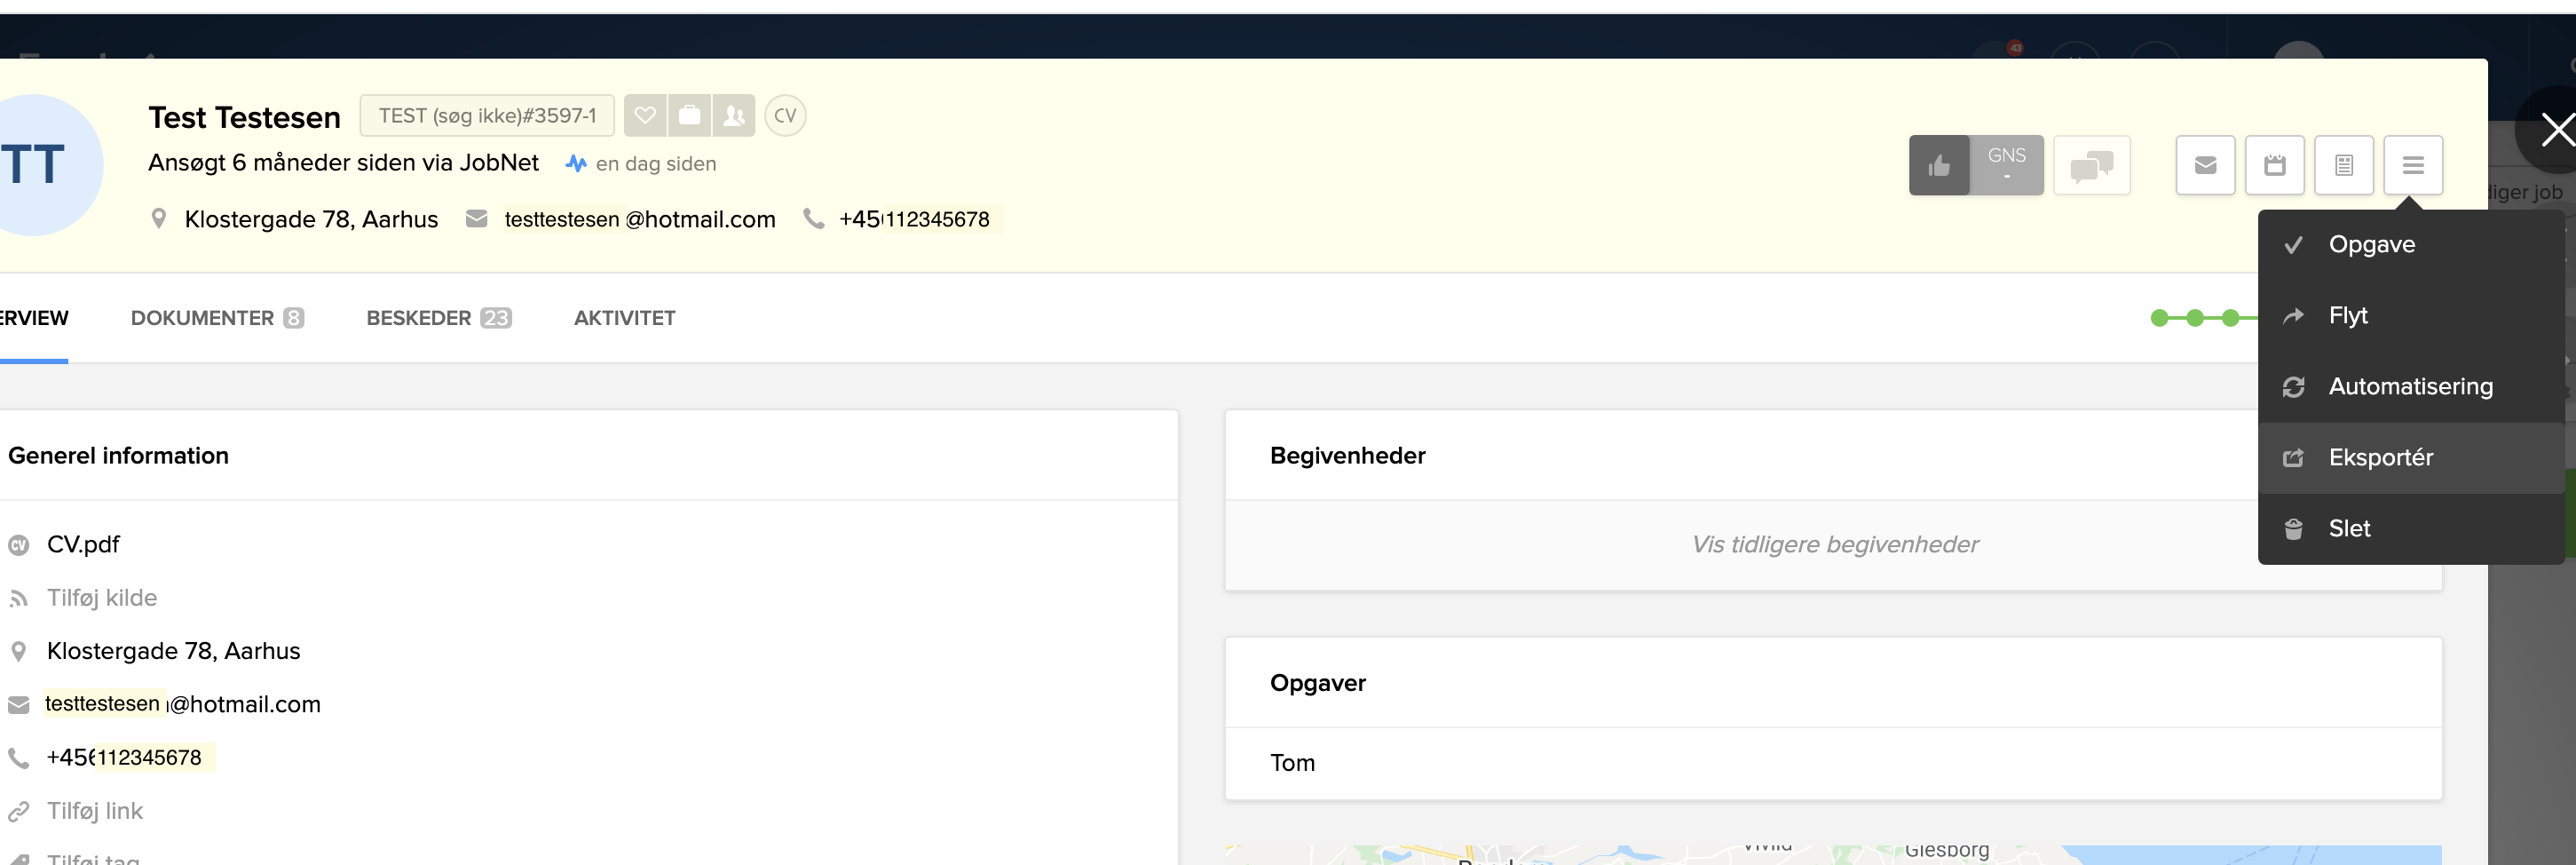Screen dimensions: 2576x865
Task: Open the round CV badge
Action: [785, 116]
